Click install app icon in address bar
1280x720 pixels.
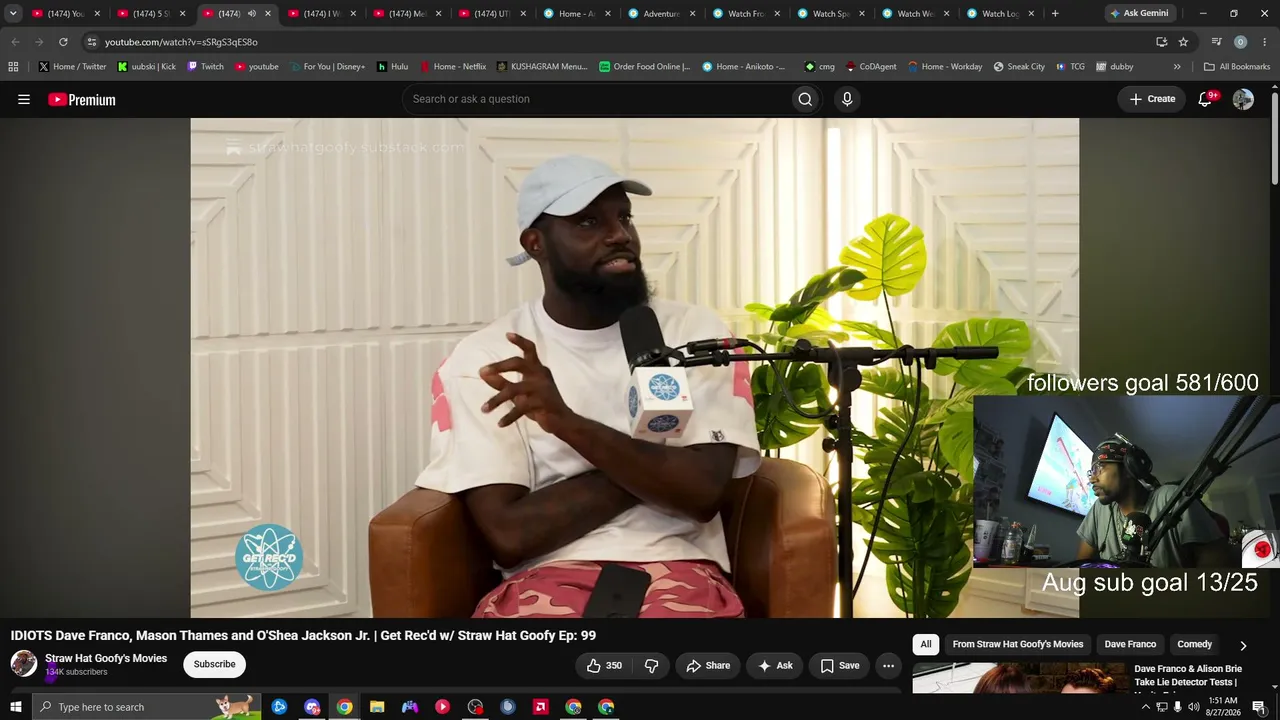pyautogui.click(x=1161, y=42)
